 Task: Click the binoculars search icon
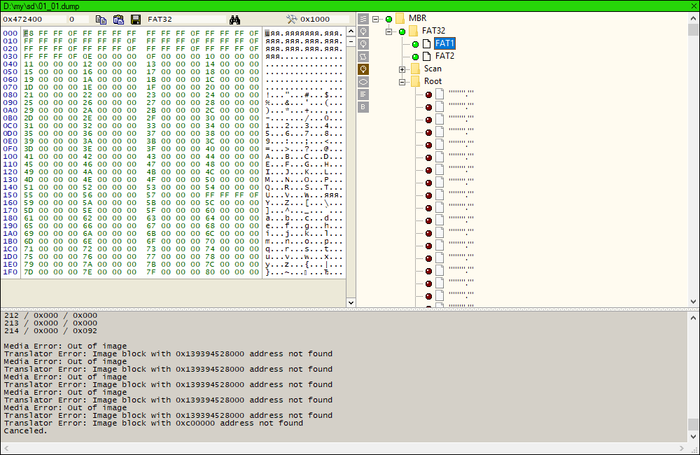coord(235,19)
